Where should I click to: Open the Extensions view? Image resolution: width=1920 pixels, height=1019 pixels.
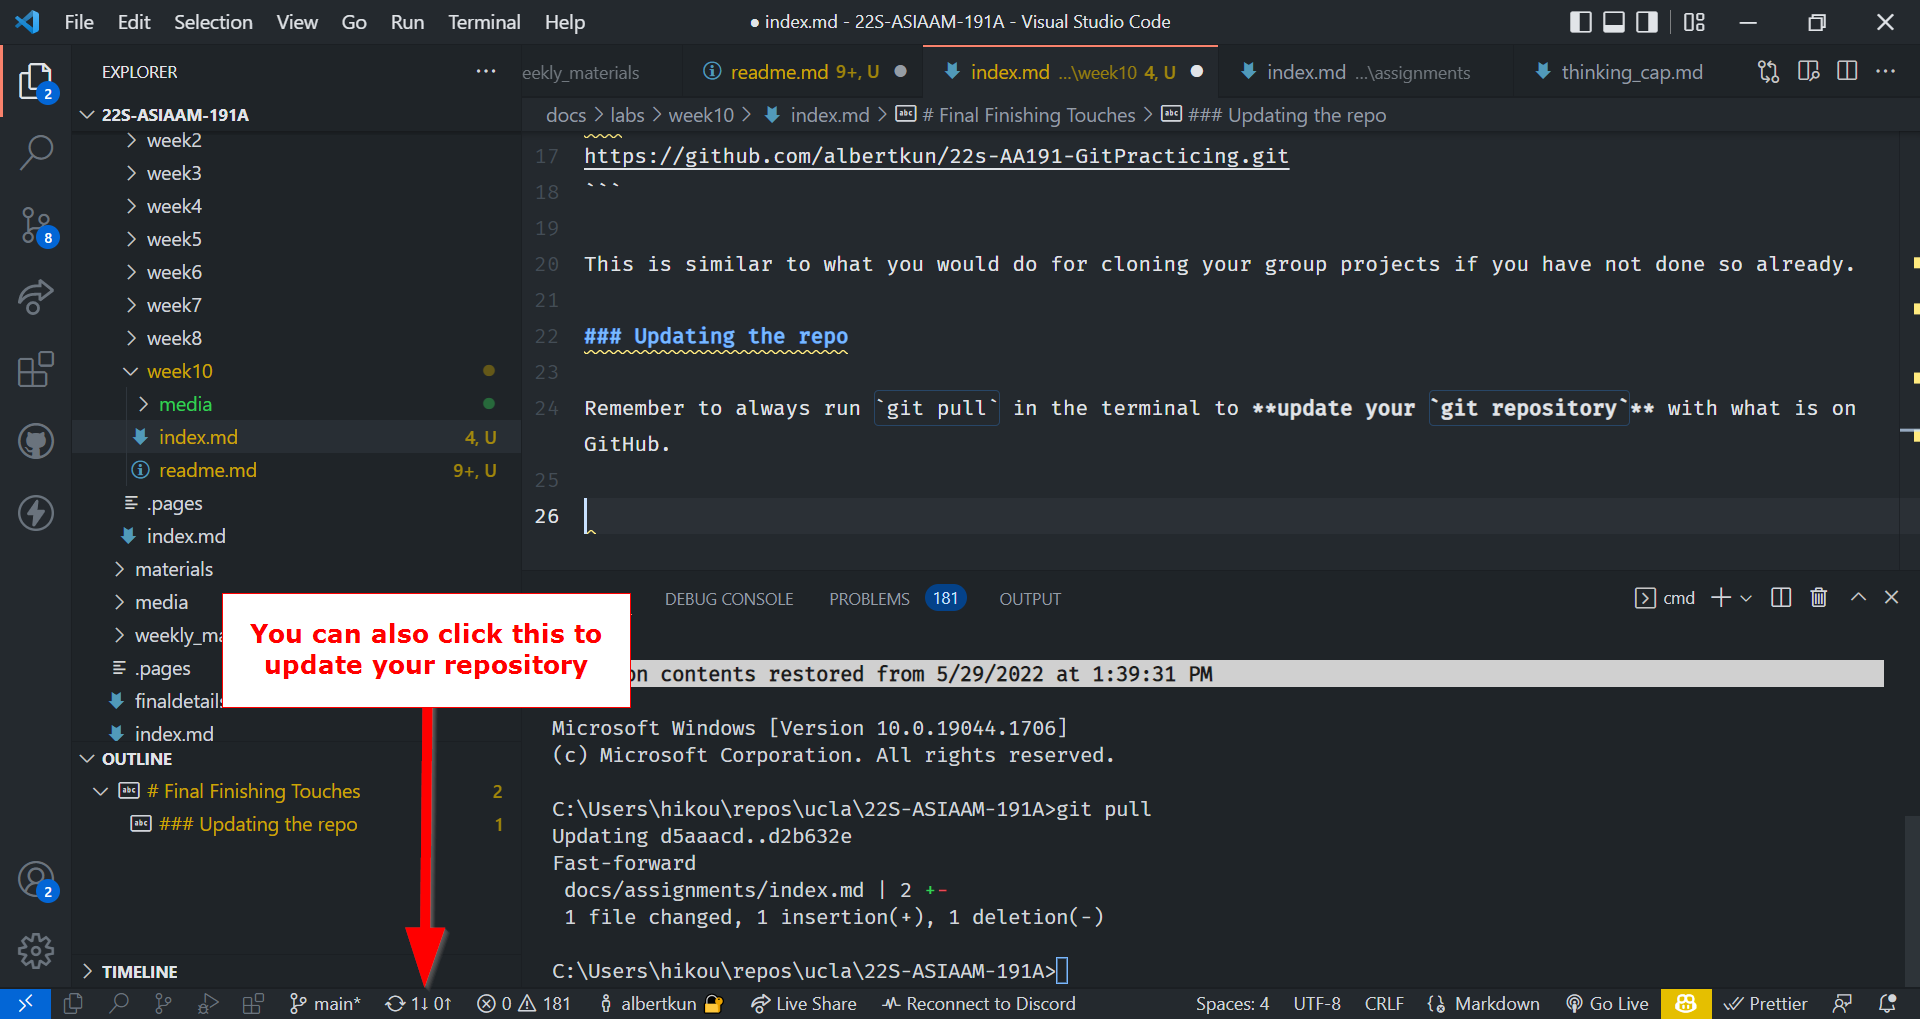[x=36, y=369]
